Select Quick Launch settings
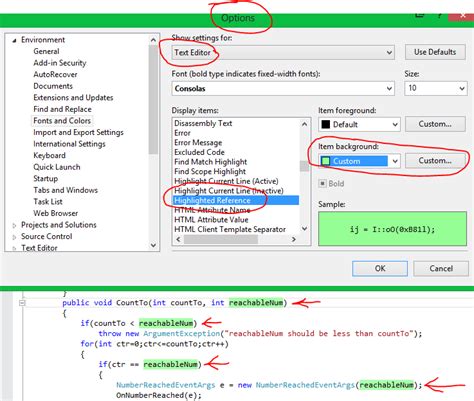This screenshot has width=474, height=401. (57, 167)
